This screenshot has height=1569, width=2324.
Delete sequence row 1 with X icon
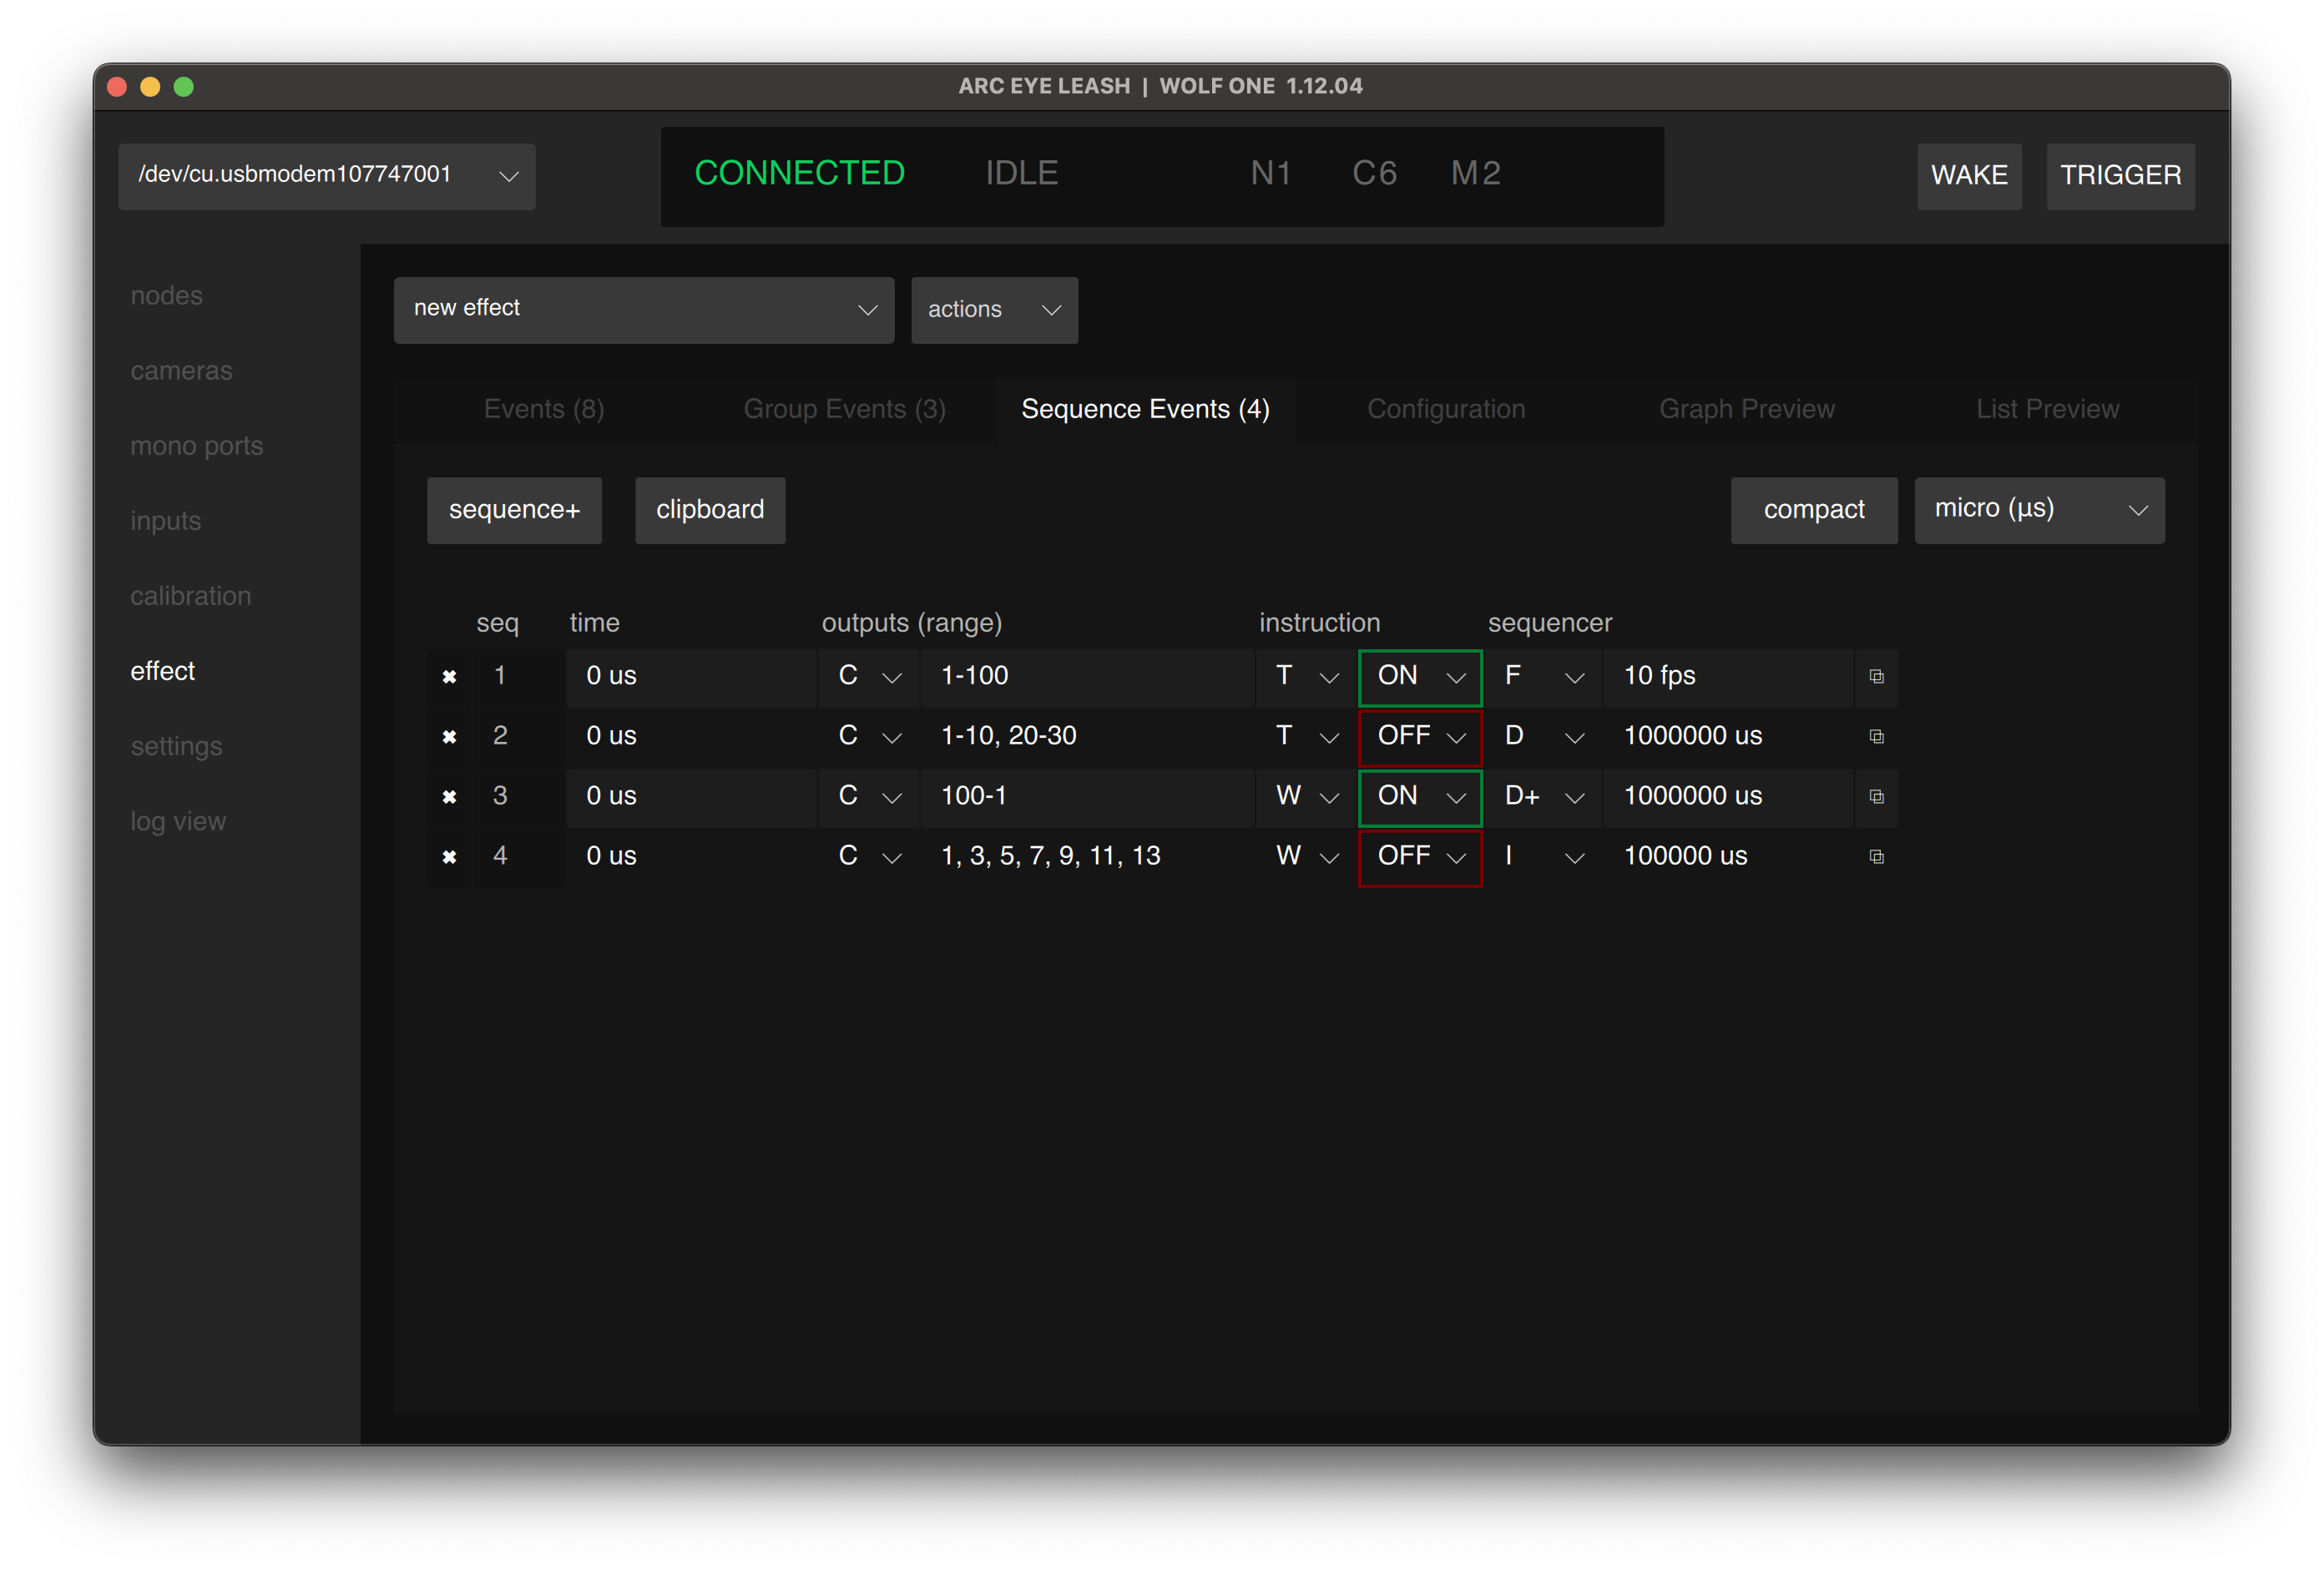click(x=449, y=677)
